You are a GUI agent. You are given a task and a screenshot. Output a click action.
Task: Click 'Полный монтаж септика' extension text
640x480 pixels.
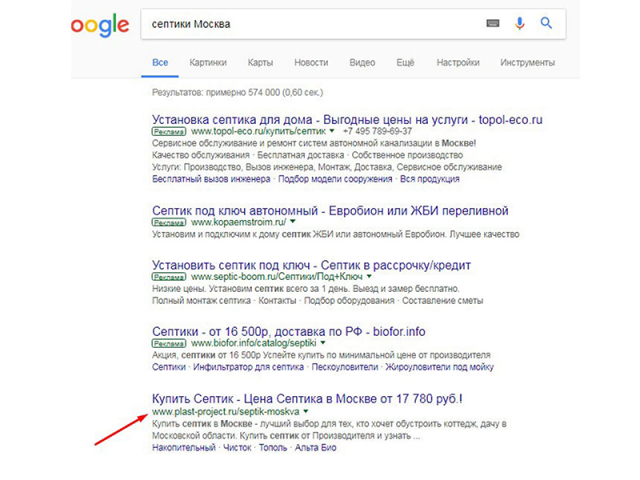pyautogui.click(x=201, y=300)
